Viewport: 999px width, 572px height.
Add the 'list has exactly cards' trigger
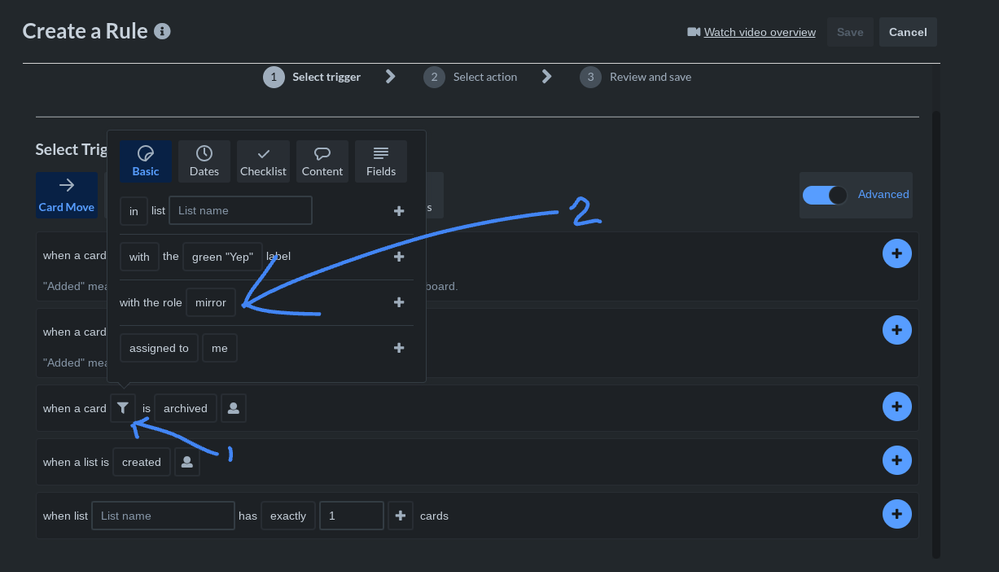[896, 514]
